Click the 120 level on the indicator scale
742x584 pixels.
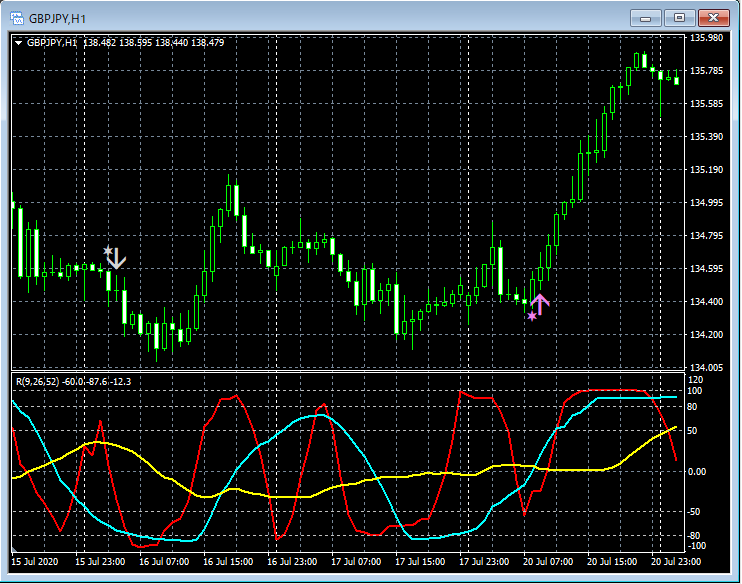click(x=695, y=380)
